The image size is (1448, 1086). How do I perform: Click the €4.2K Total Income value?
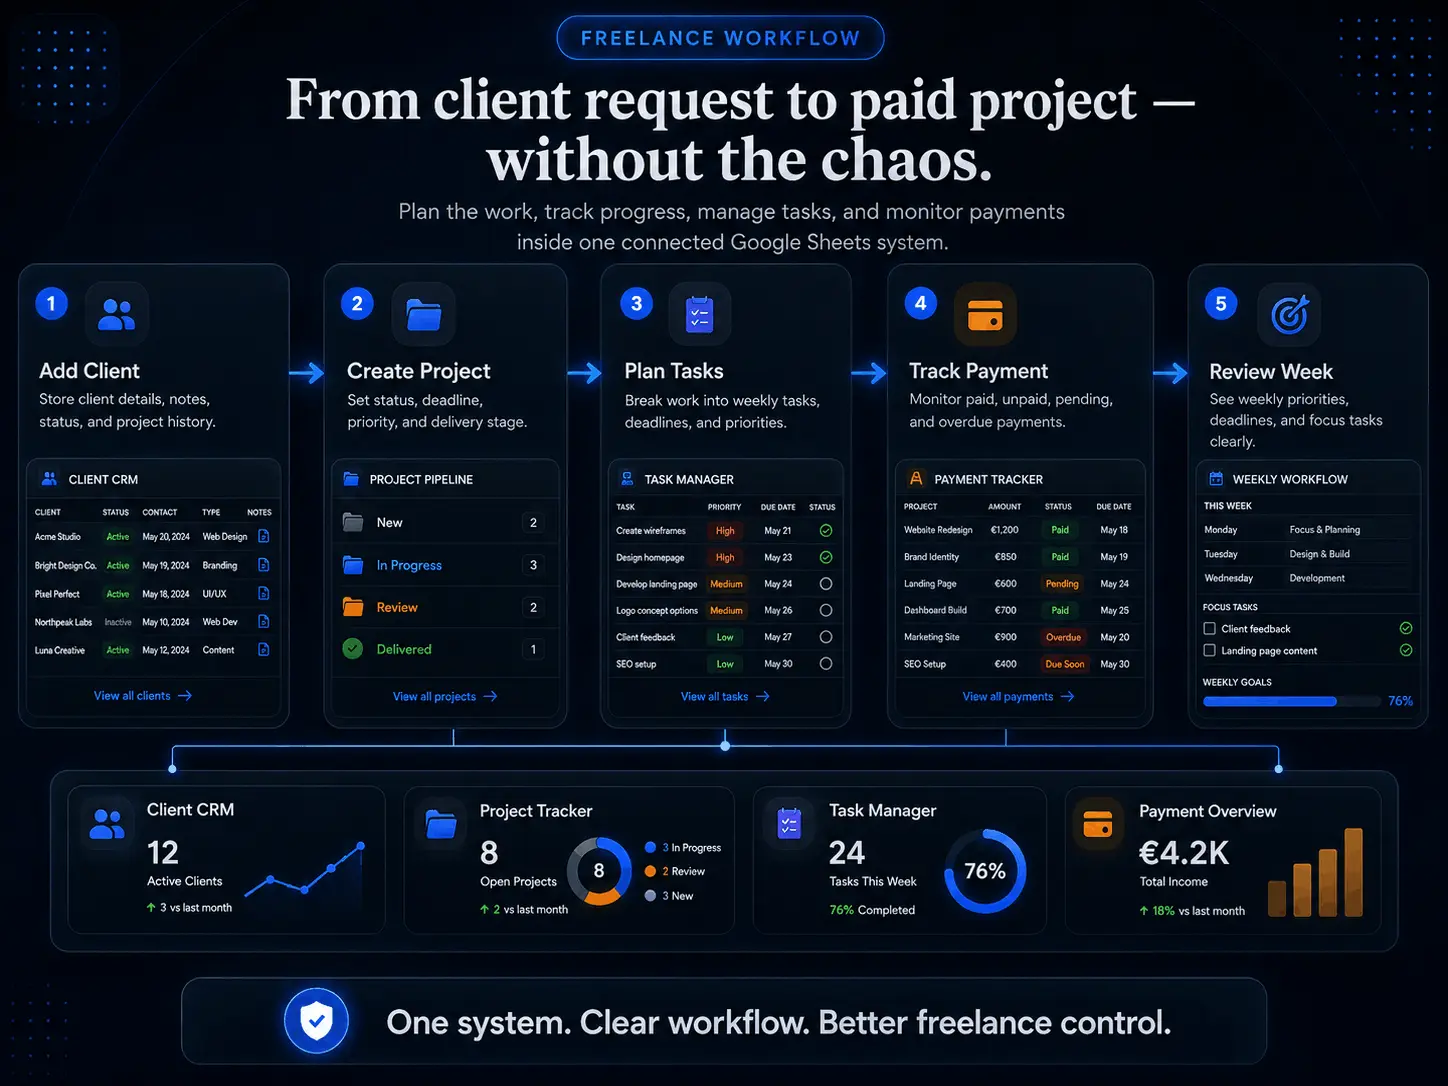point(1184,853)
